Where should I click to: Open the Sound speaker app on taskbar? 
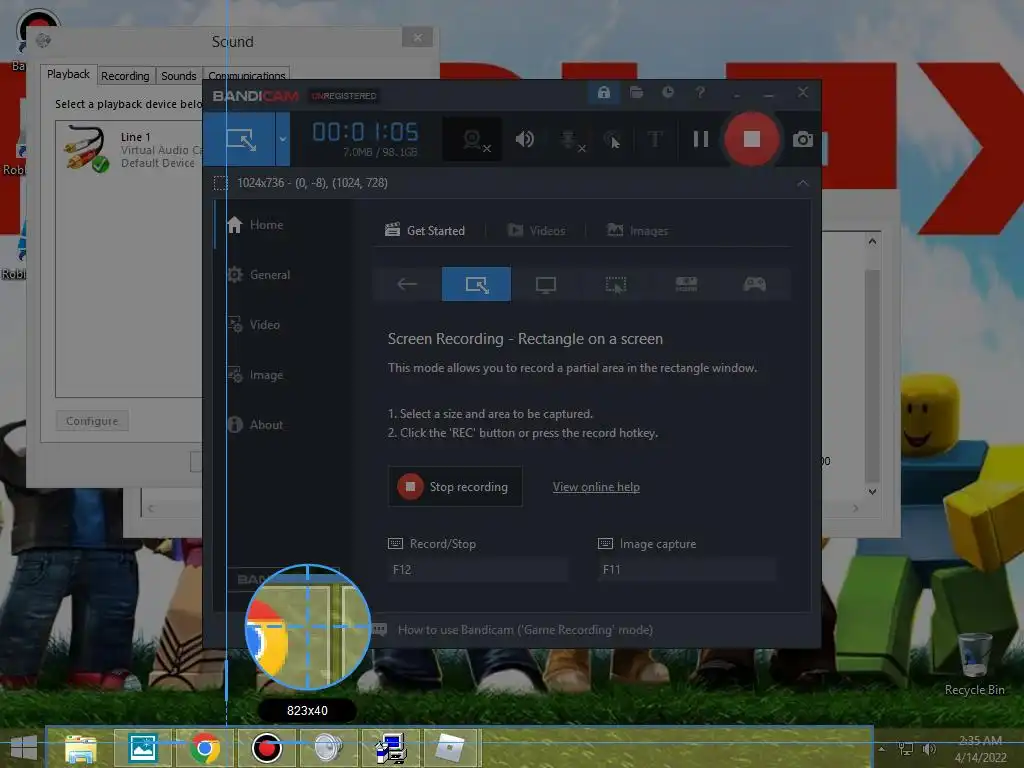[x=328, y=748]
